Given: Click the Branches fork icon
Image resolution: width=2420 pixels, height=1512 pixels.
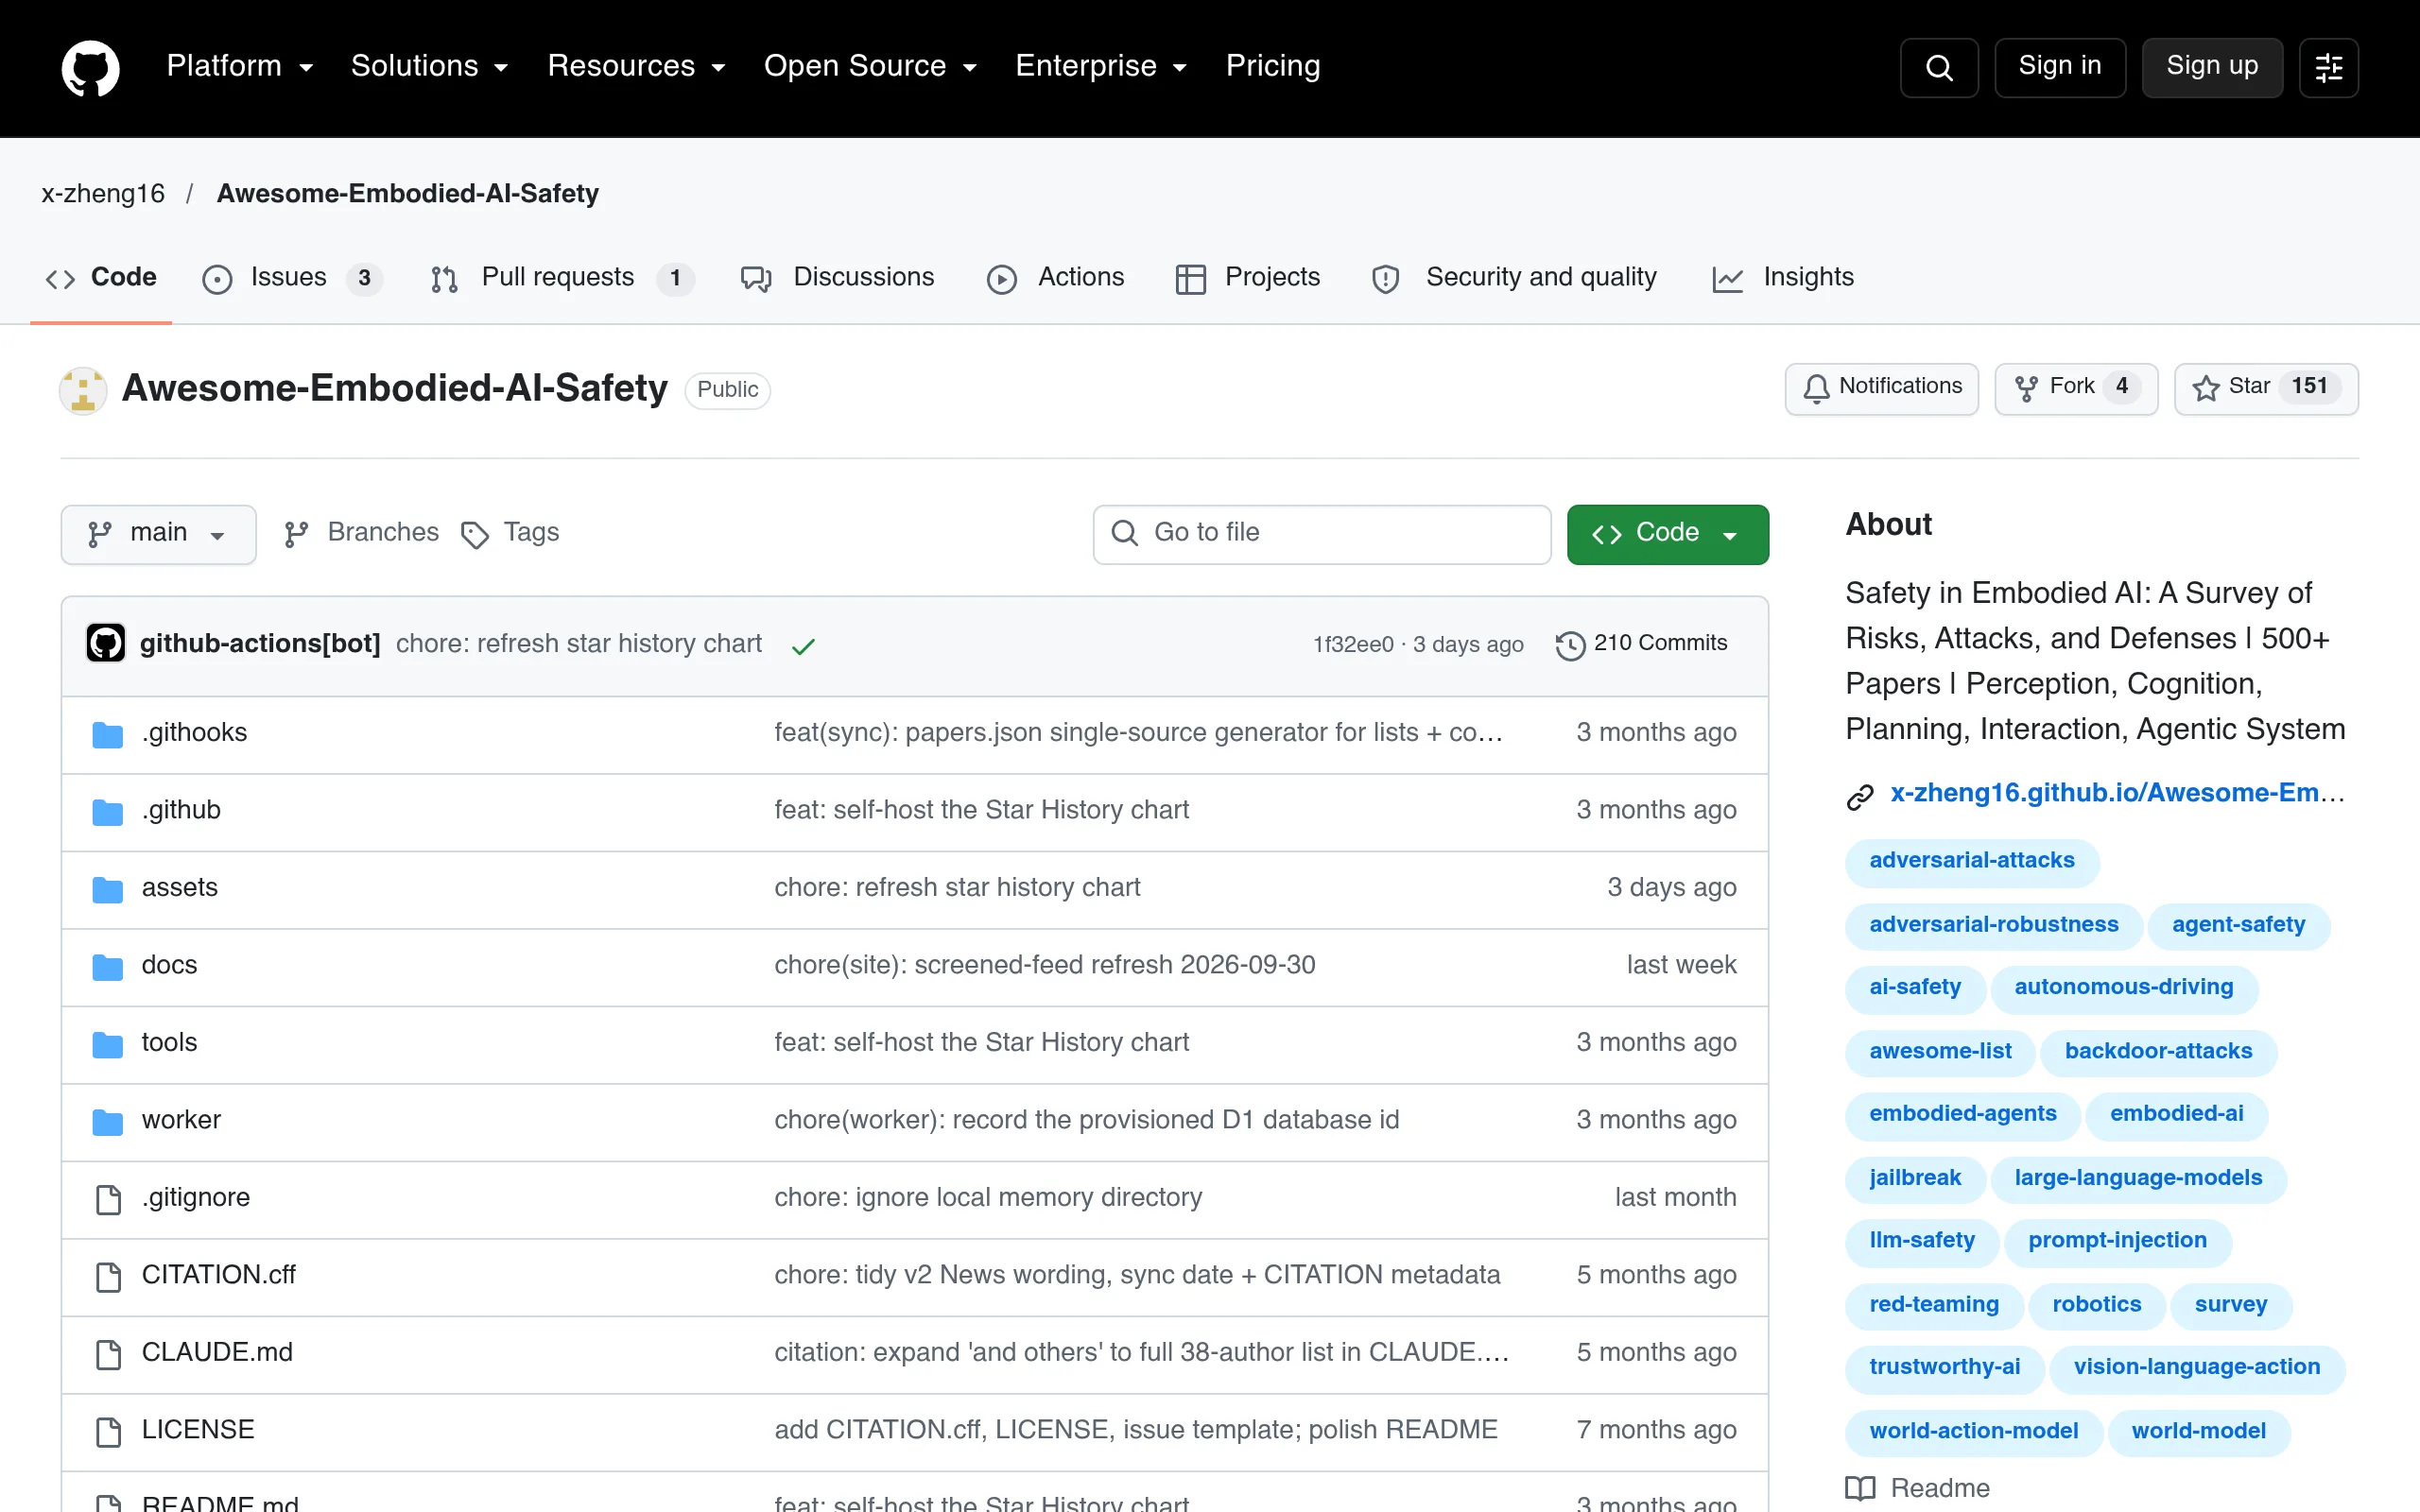Looking at the screenshot, I should [x=296, y=535].
